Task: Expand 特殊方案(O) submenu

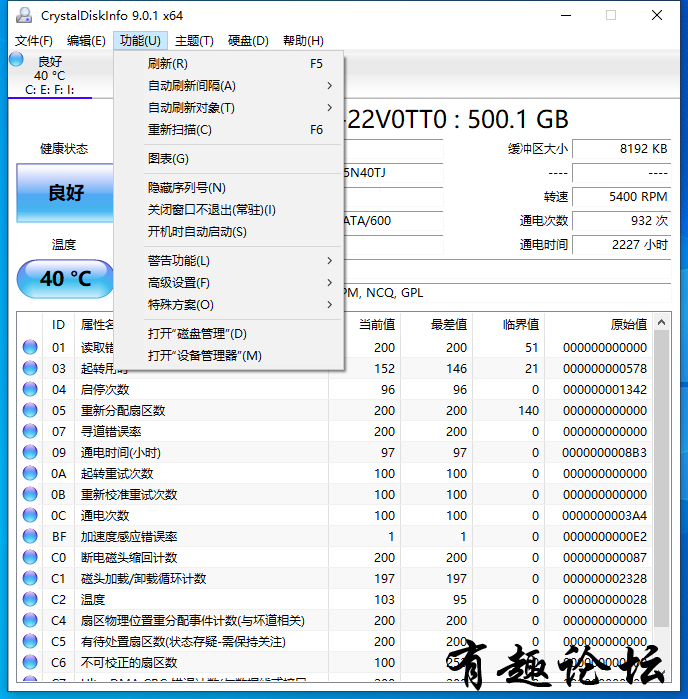Action: click(229, 305)
